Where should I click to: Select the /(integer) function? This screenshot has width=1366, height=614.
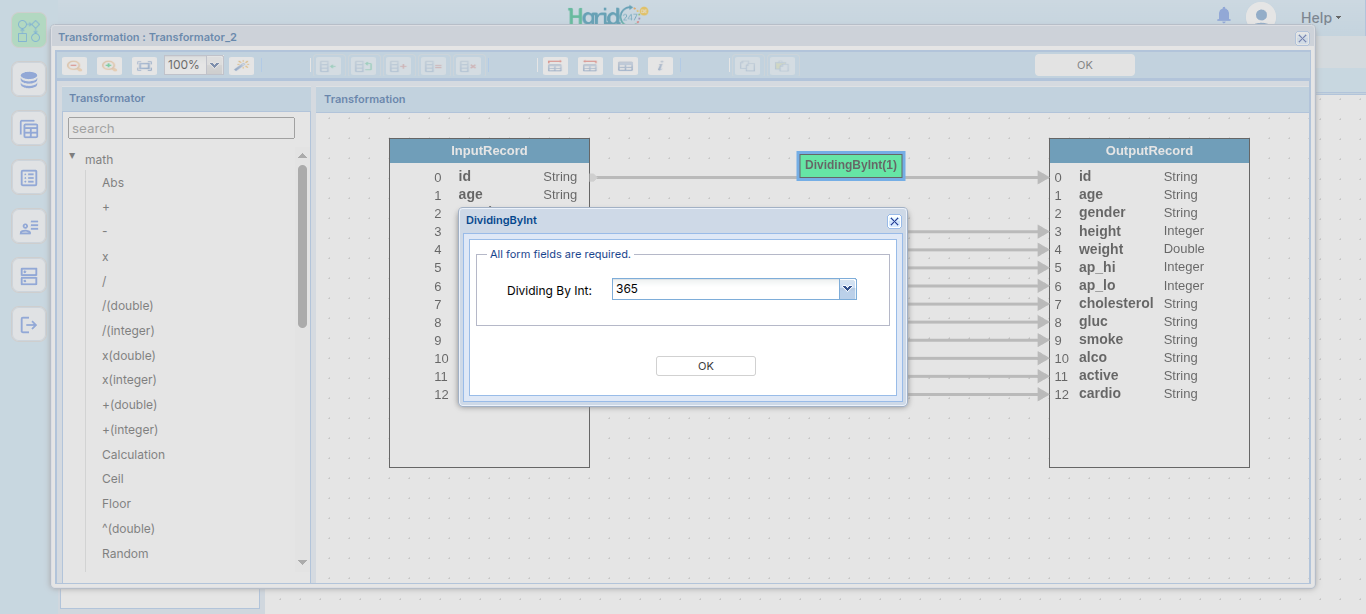[x=128, y=331]
